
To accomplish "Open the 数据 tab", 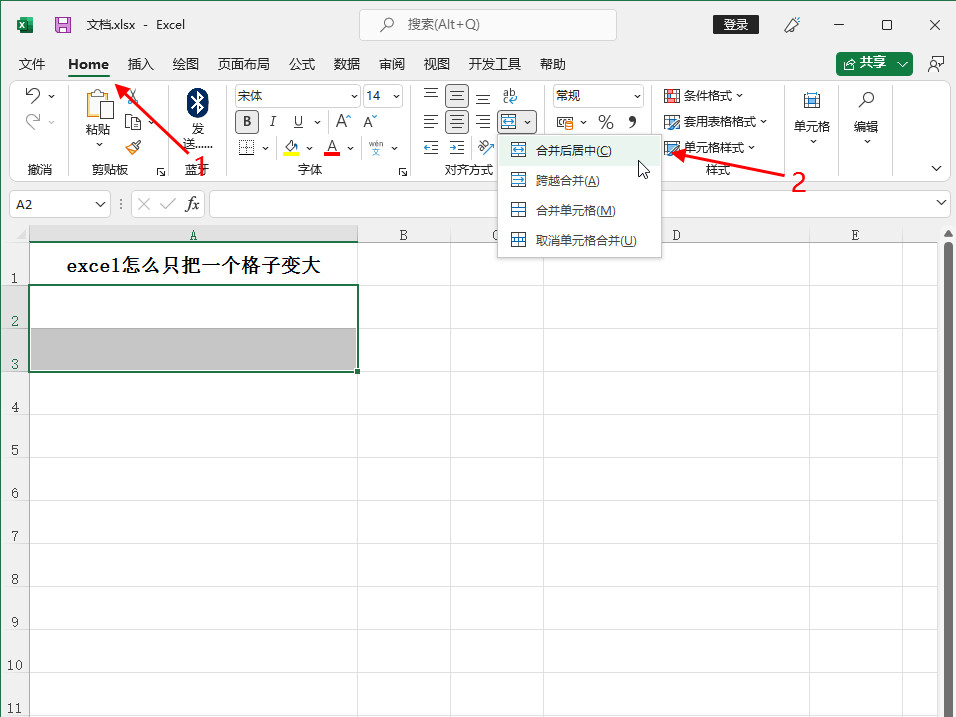I will 347,64.
